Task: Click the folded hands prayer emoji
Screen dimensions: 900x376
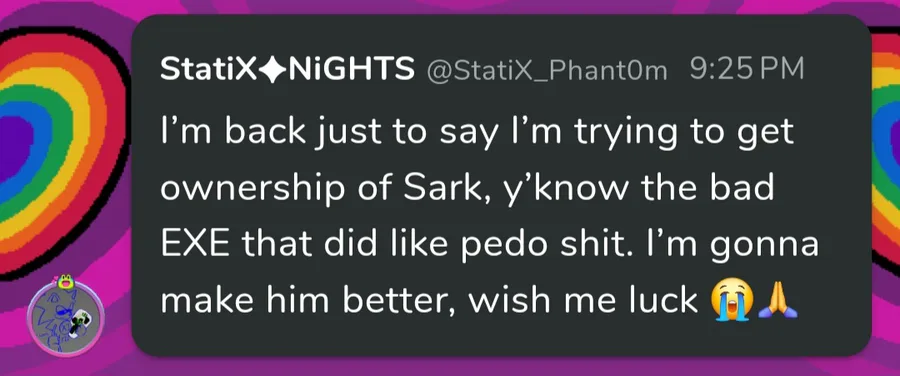Action: tap(778, 301)
